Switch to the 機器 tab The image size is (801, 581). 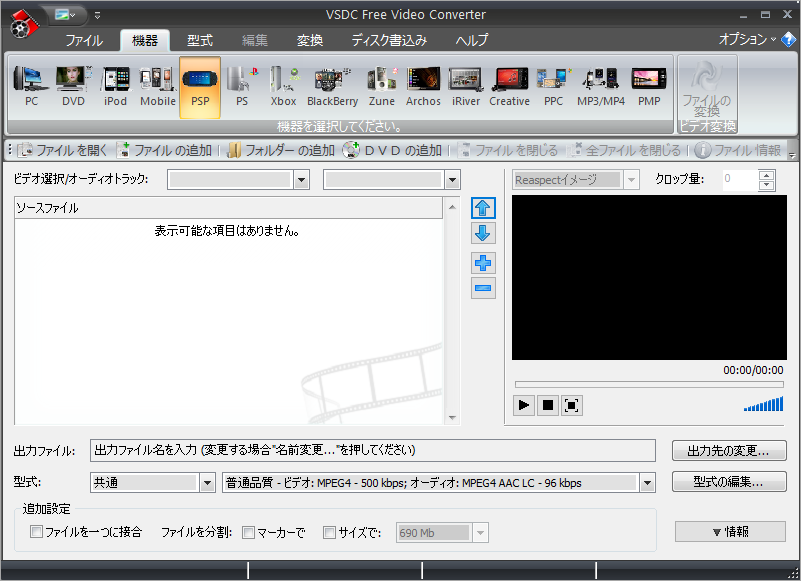pyautogui.click(x=145, y=40)
